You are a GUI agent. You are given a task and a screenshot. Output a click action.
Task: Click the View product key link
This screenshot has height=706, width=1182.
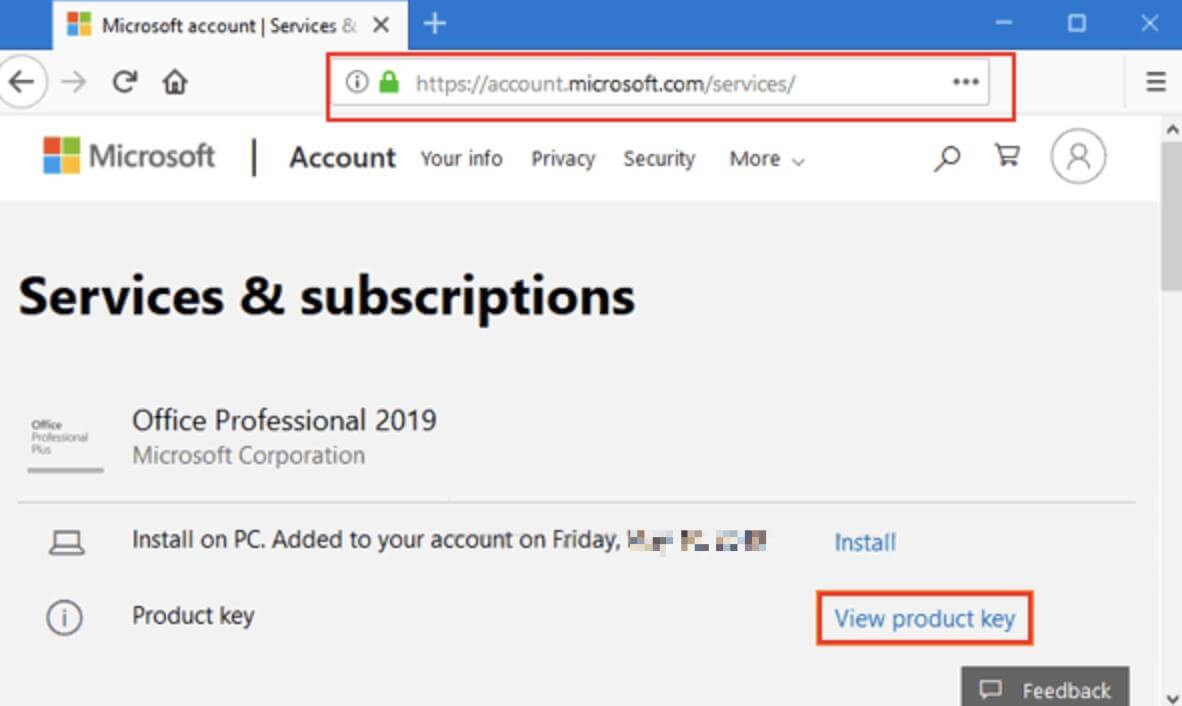(924, 619)
